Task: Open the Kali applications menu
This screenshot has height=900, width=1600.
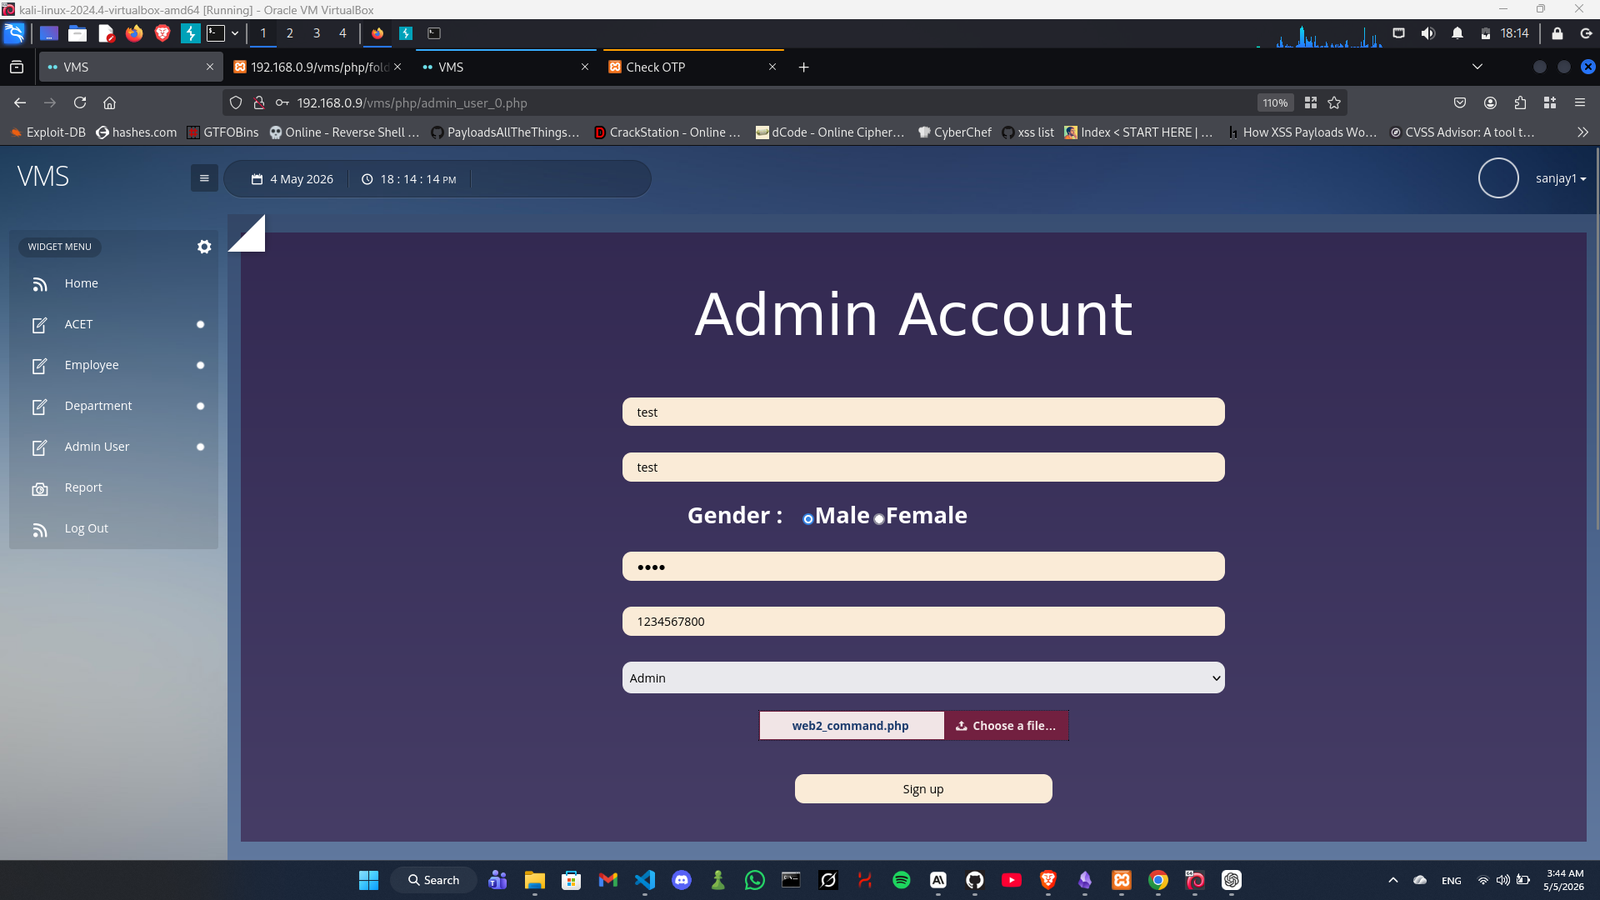Action: tap(14, 33)
